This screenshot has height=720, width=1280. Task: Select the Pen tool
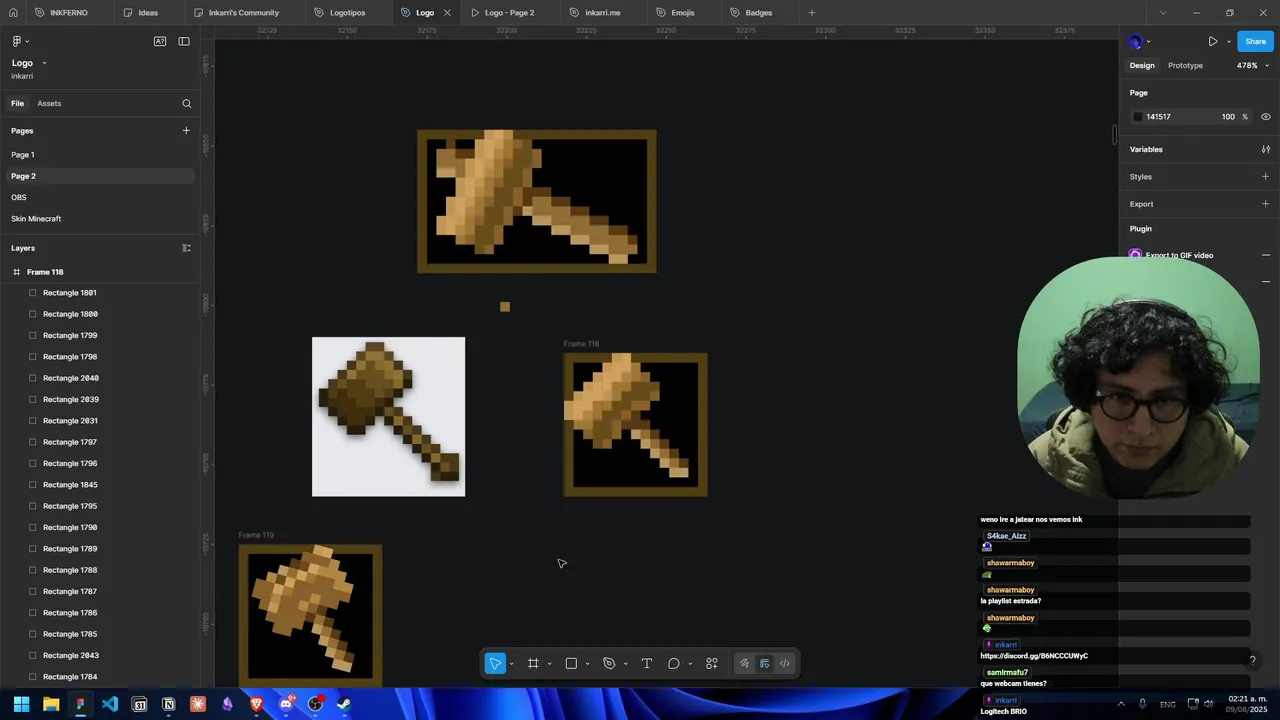click(609, 663)
